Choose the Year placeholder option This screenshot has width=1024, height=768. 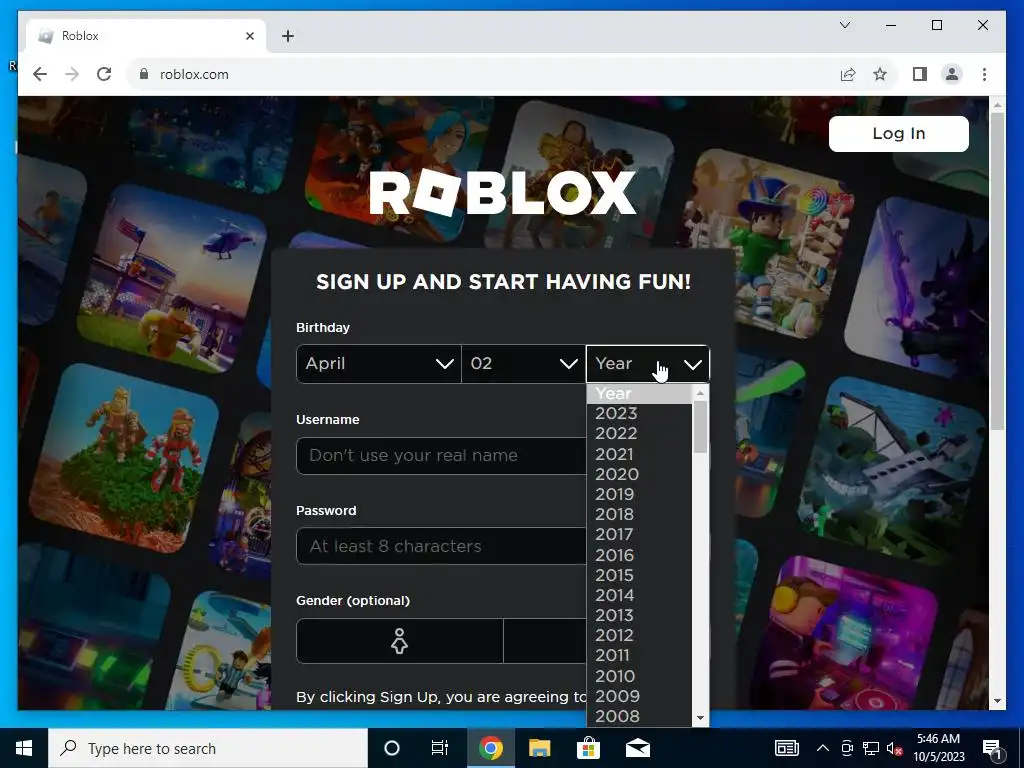639,394
